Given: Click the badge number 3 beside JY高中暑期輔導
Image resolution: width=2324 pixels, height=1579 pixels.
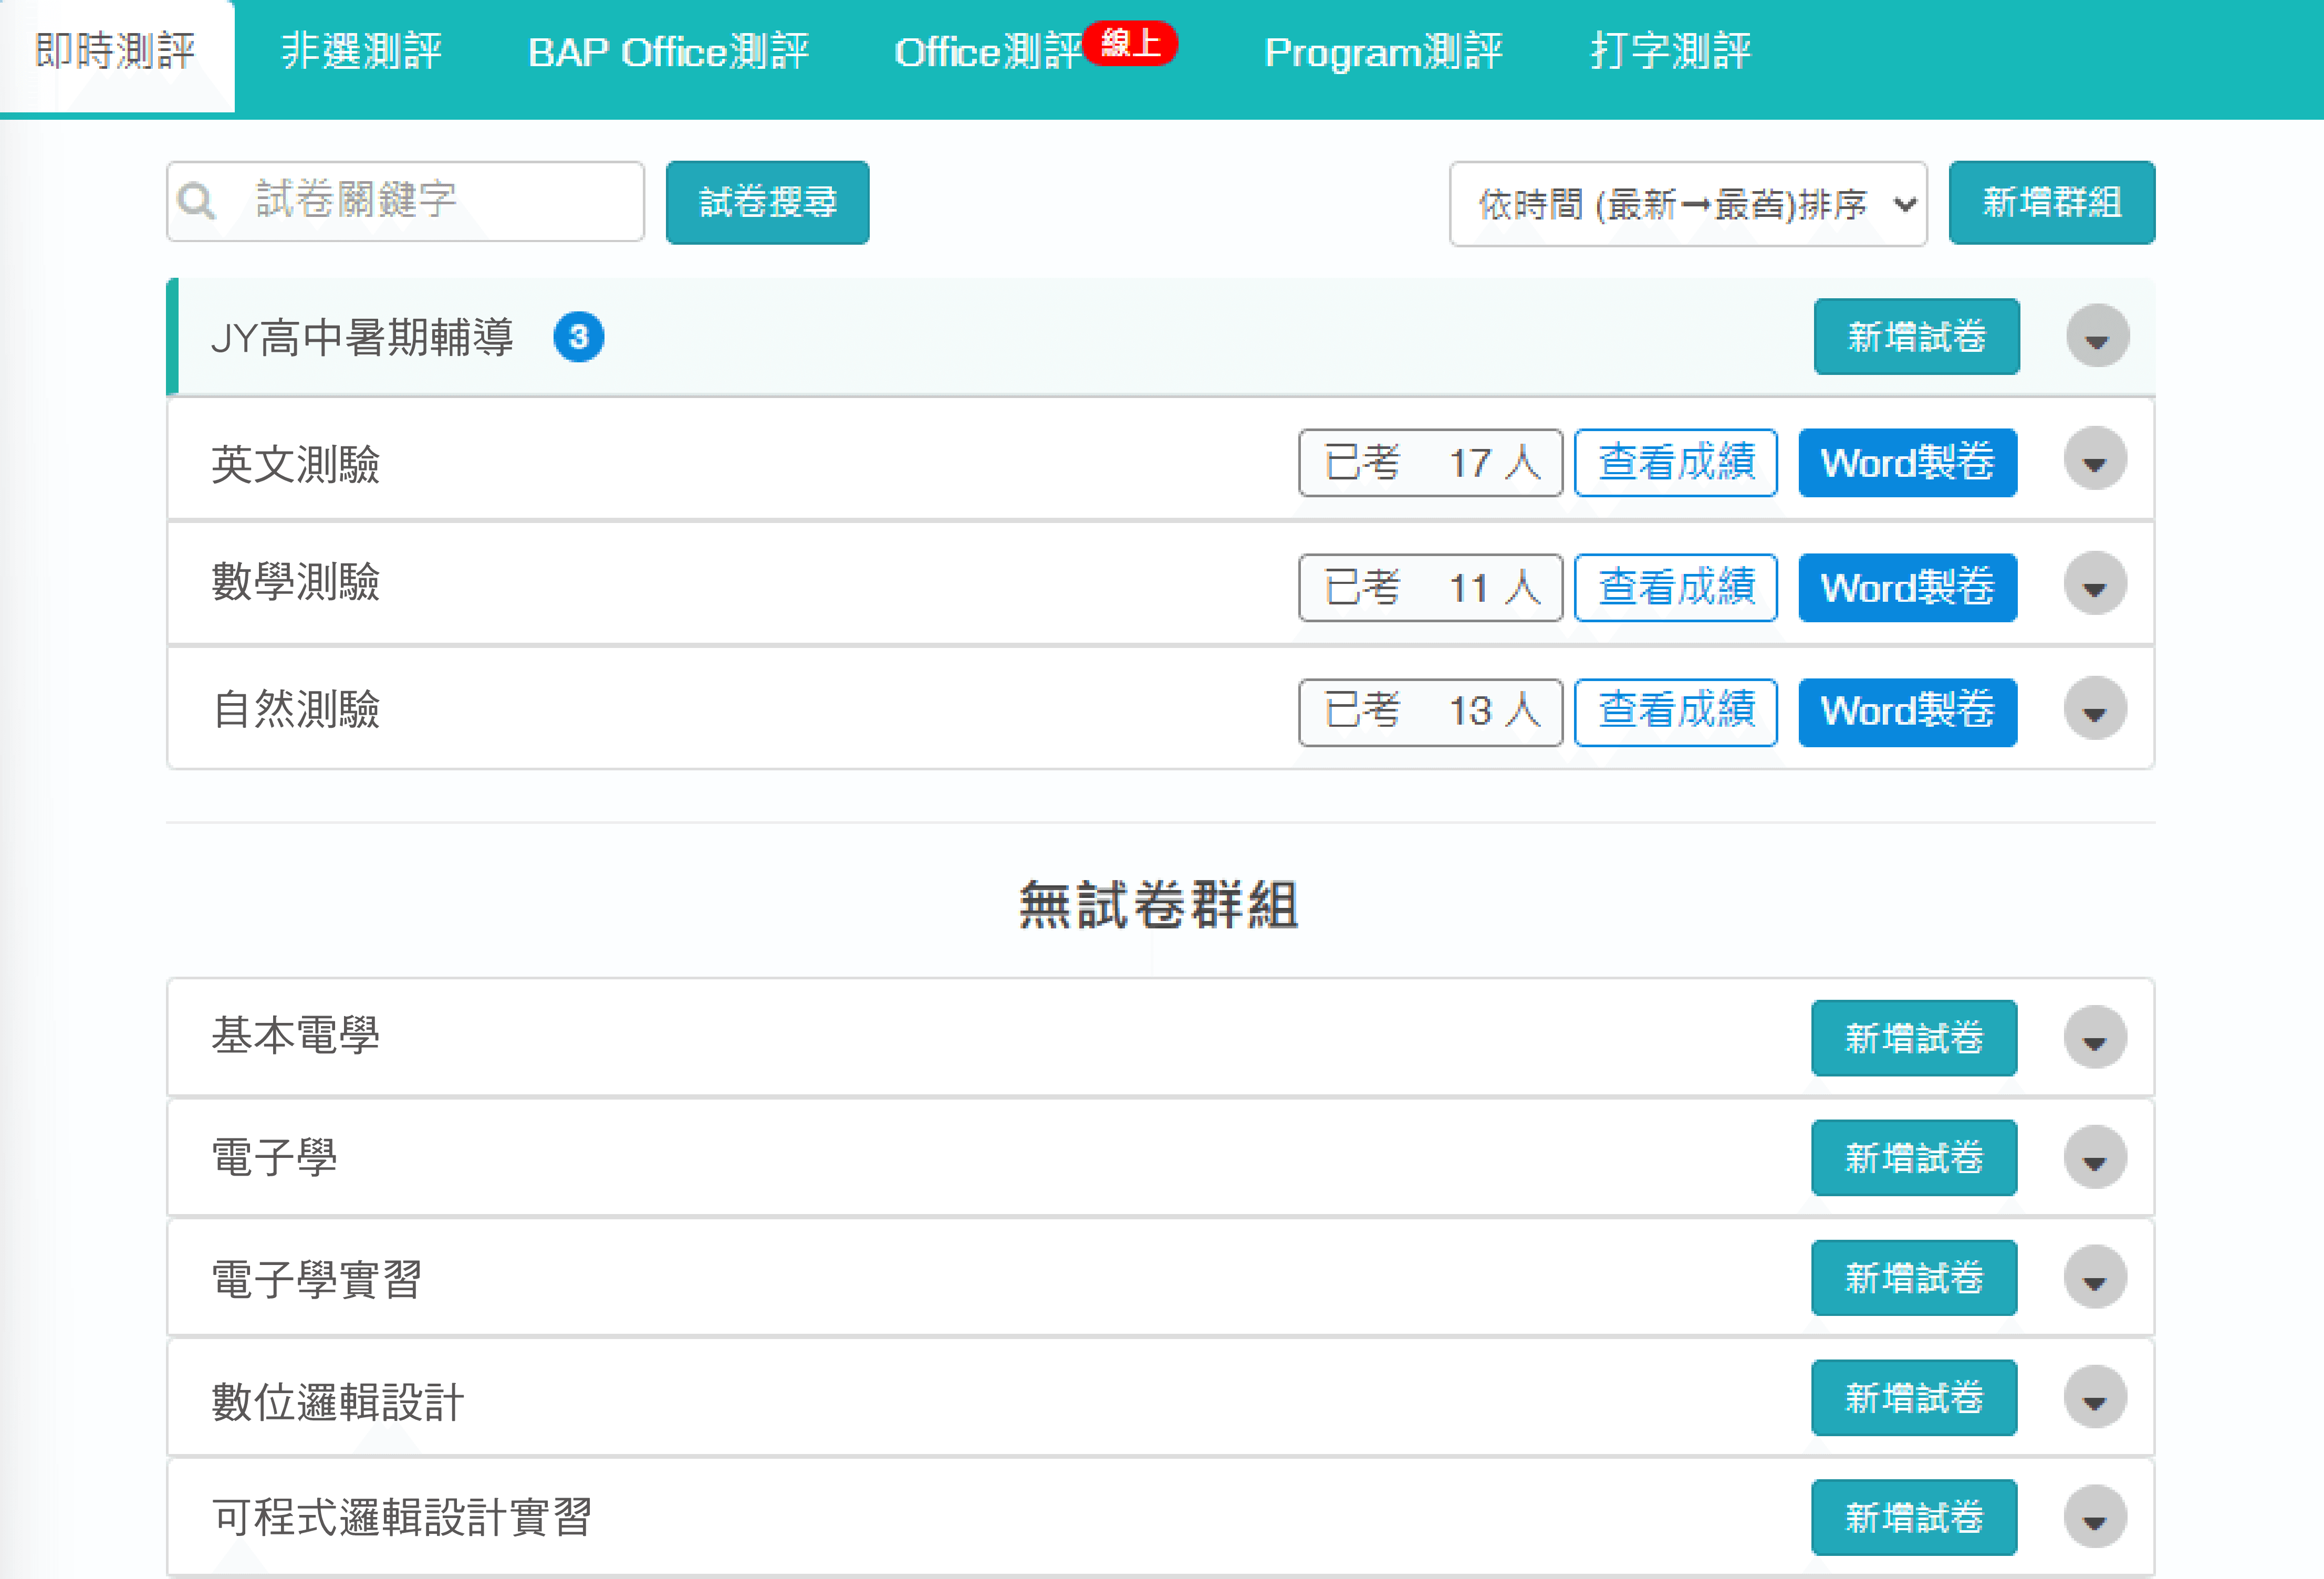Looking at the screenshot, I should point(578,337).
